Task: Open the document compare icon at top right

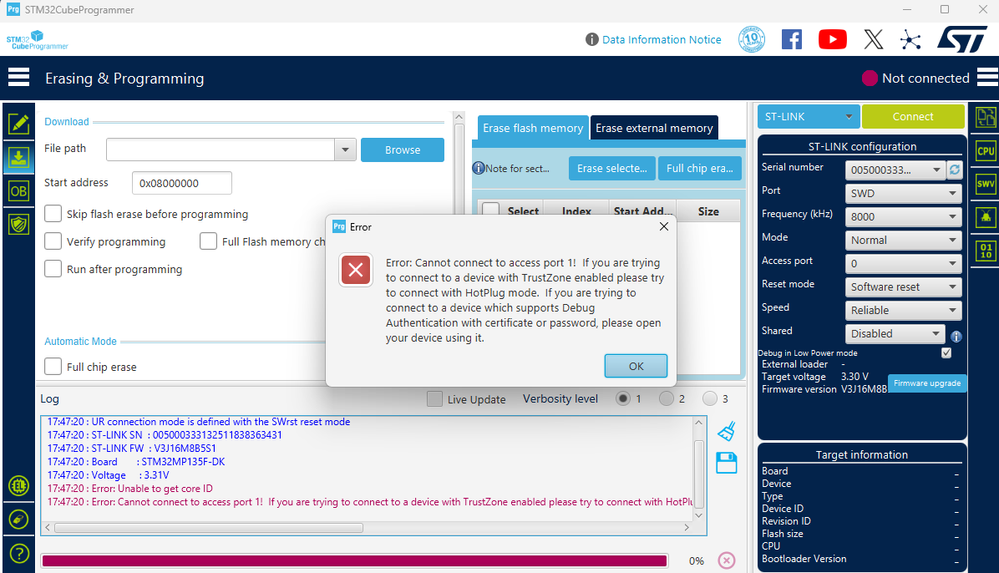Action: 985,117
